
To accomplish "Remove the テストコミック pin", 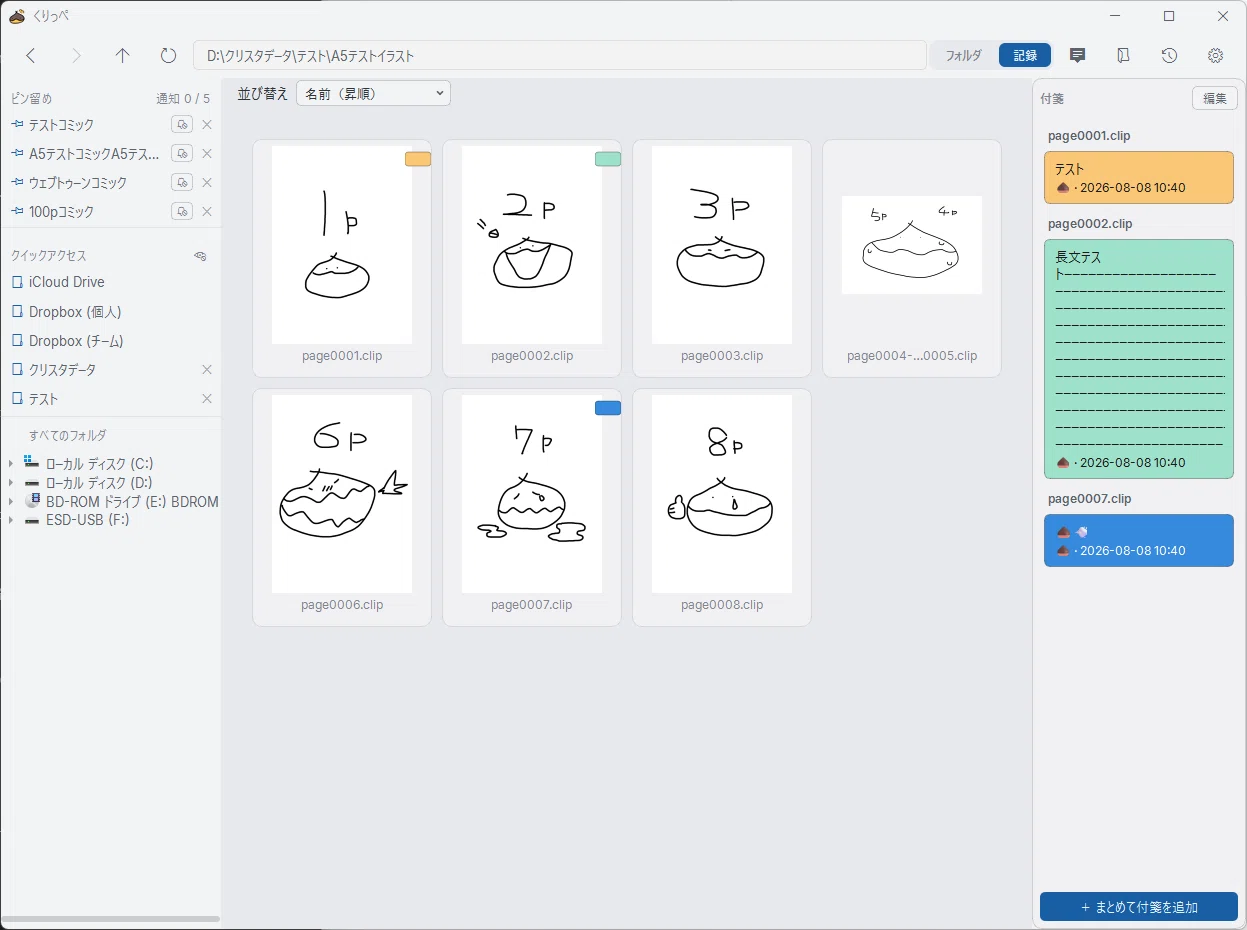I will tap(207, 125).
